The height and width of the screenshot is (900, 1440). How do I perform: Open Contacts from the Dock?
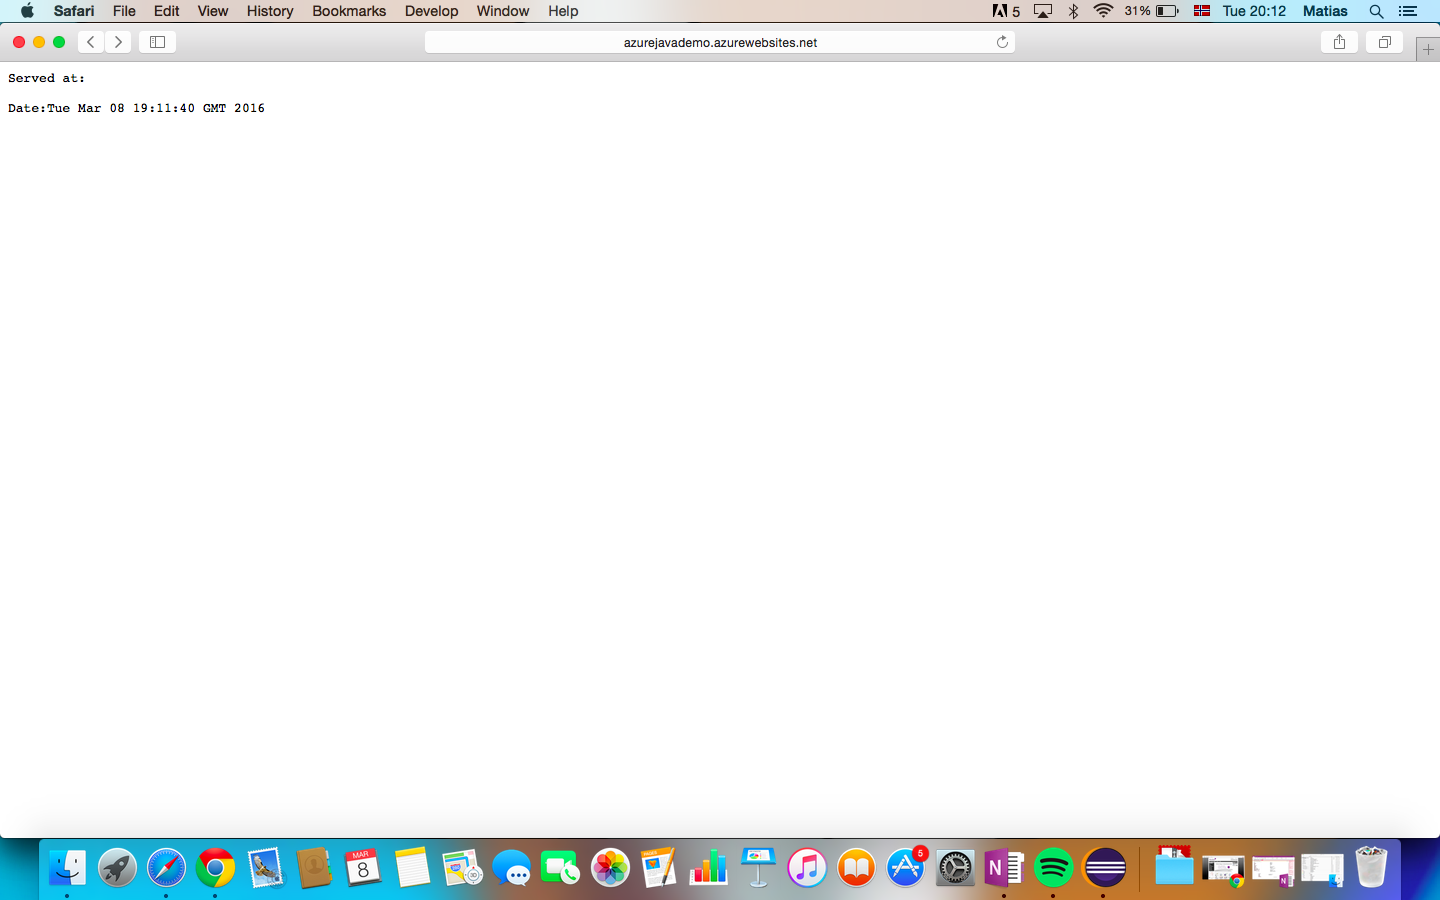tap(314, 867)
